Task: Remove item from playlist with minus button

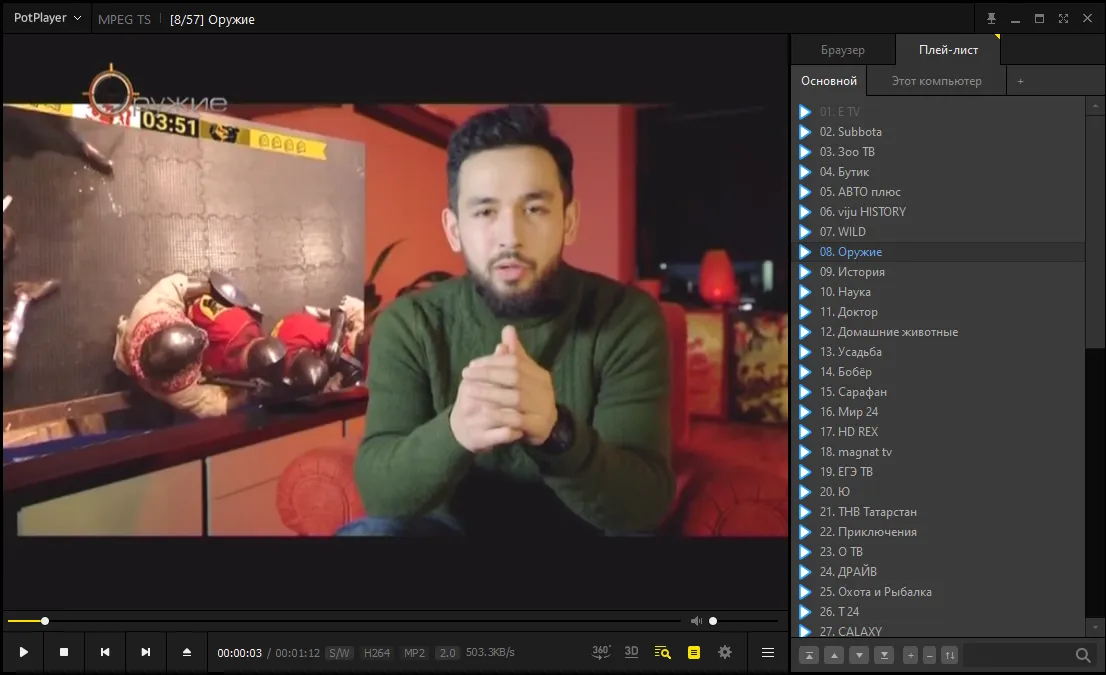Action: pos(930,655)
